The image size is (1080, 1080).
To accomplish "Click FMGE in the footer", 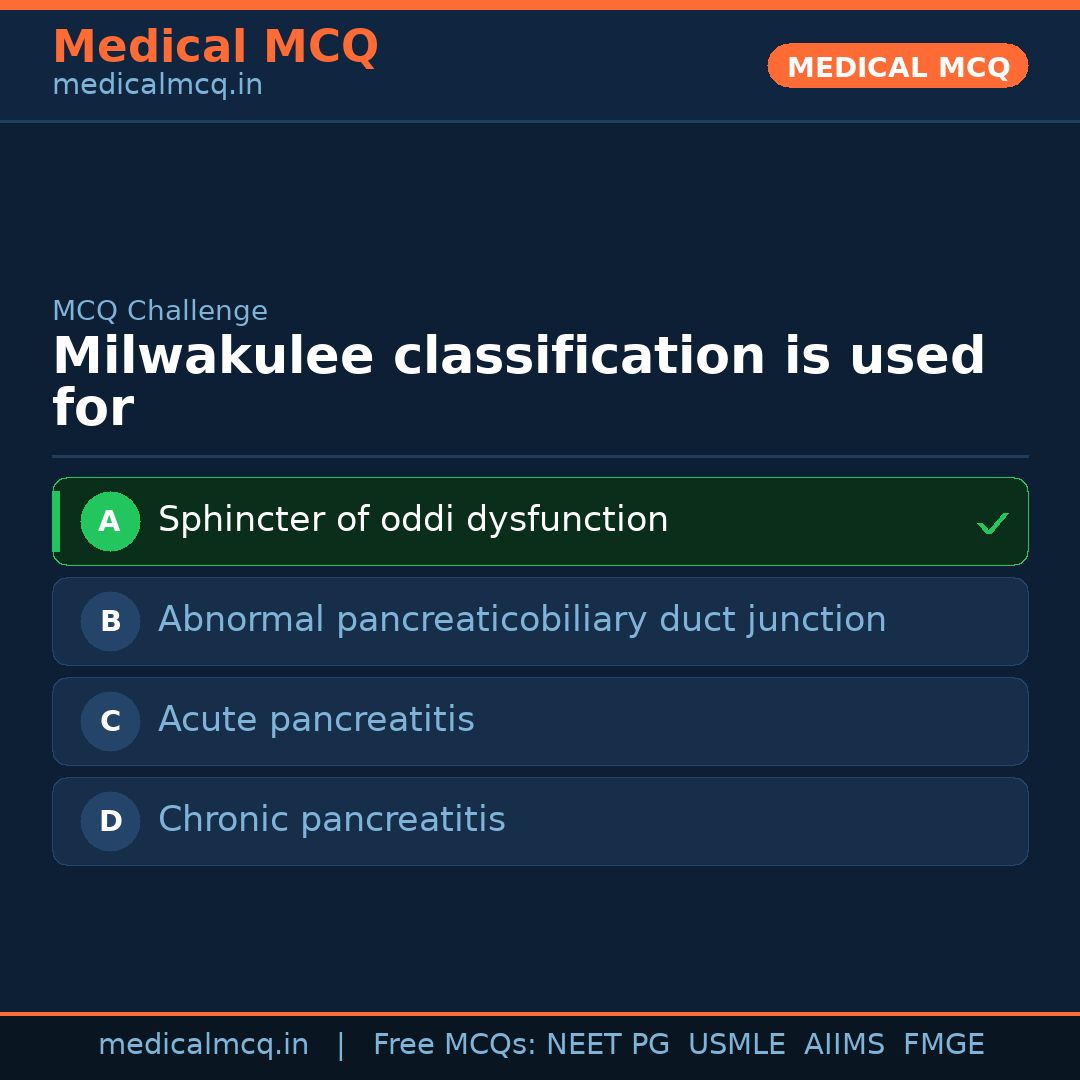I will [x=944, y=1045].
